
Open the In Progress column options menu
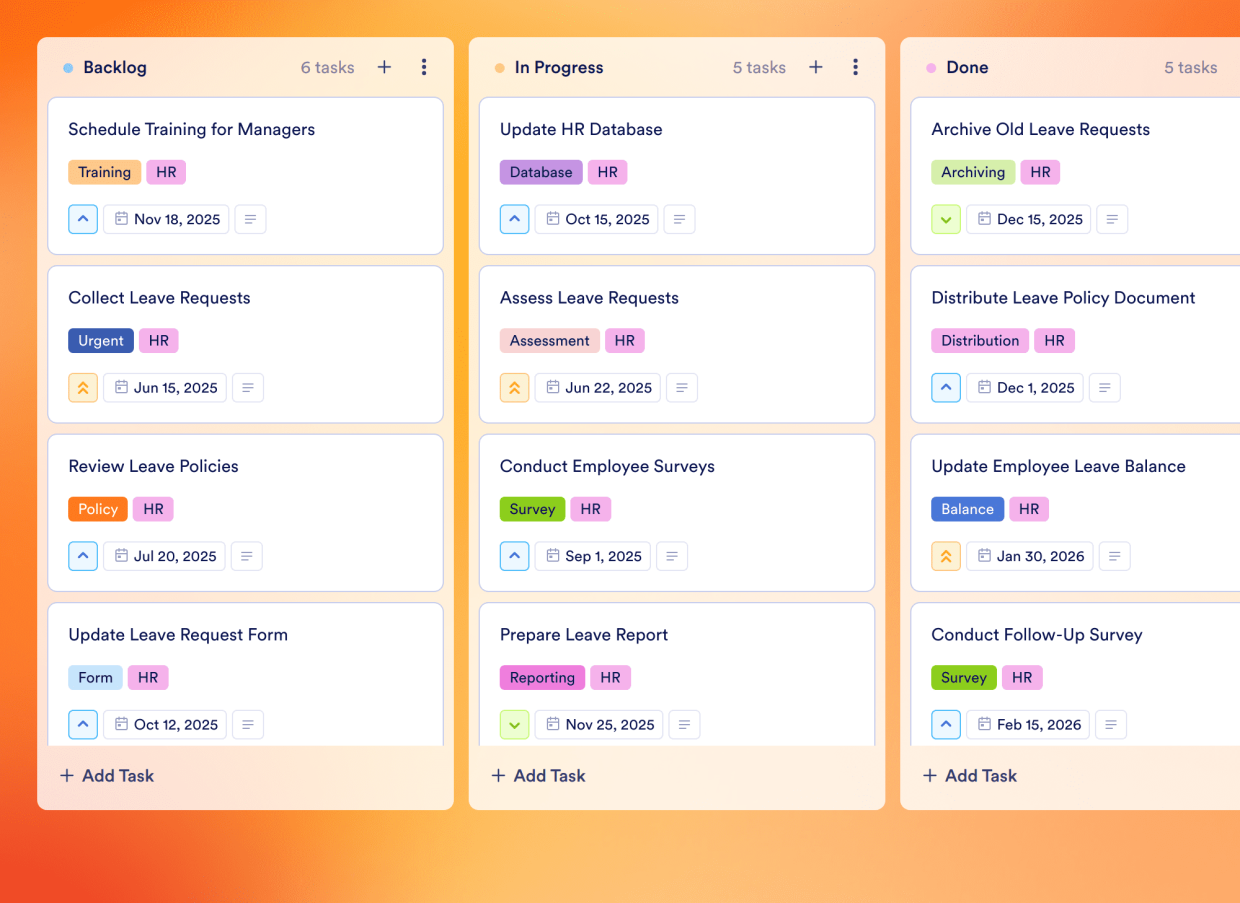856,67
